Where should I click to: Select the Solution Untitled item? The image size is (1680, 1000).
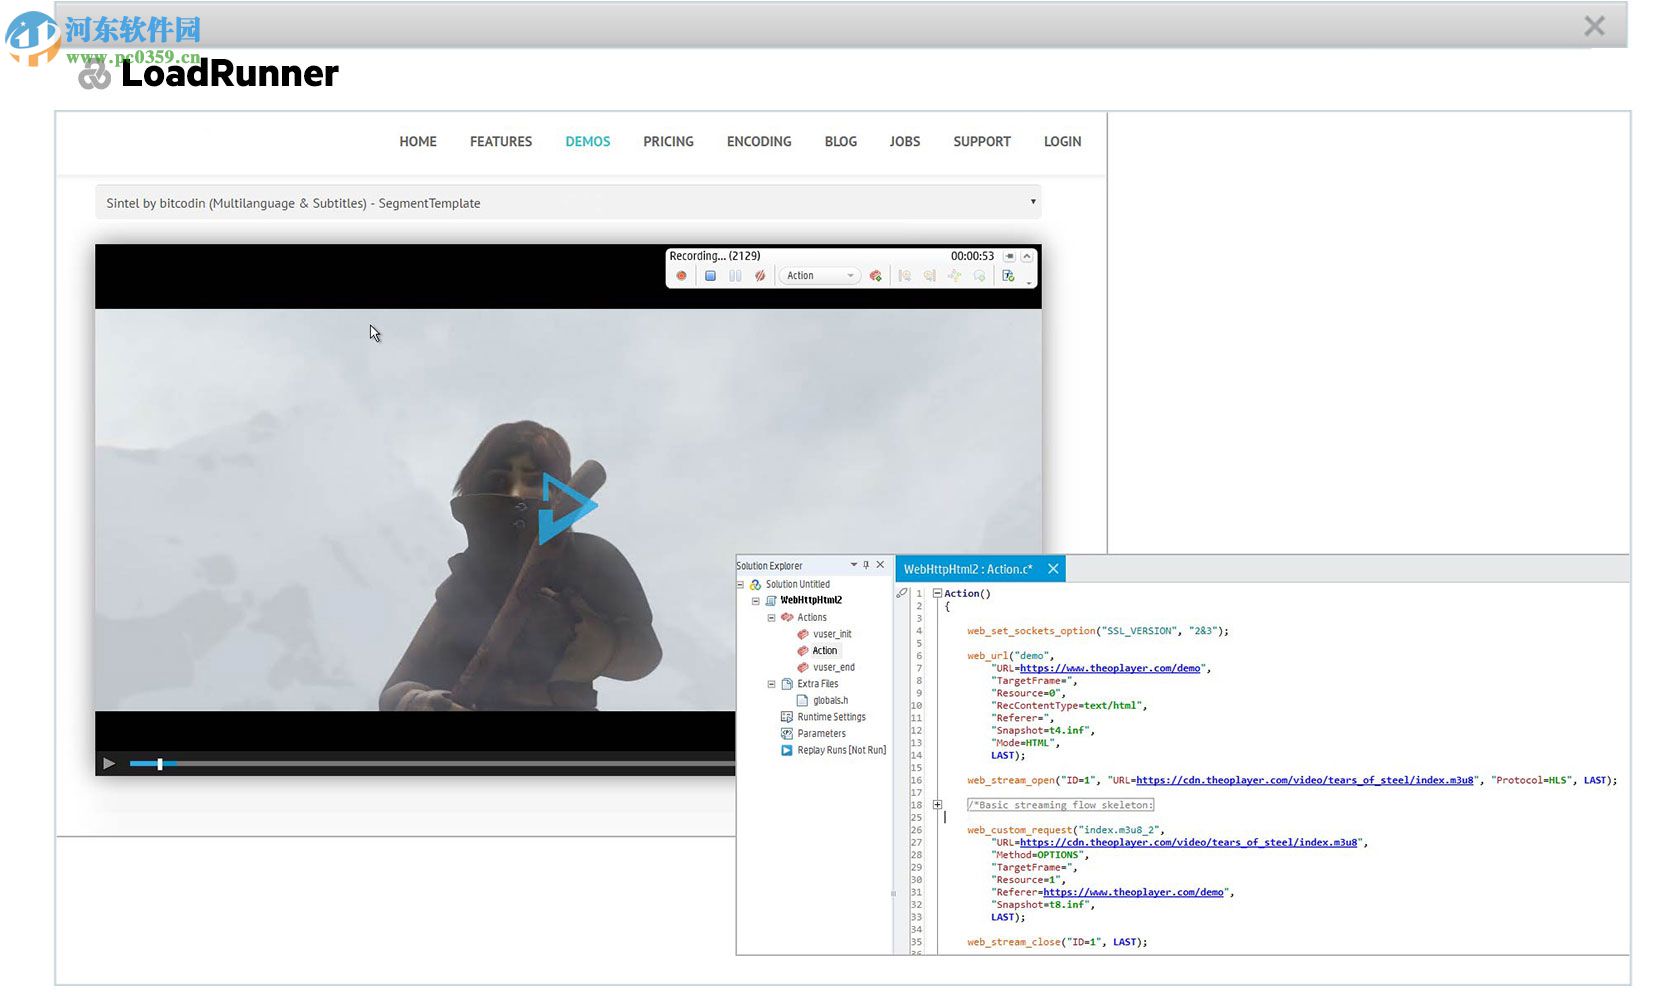click(798, 585)
